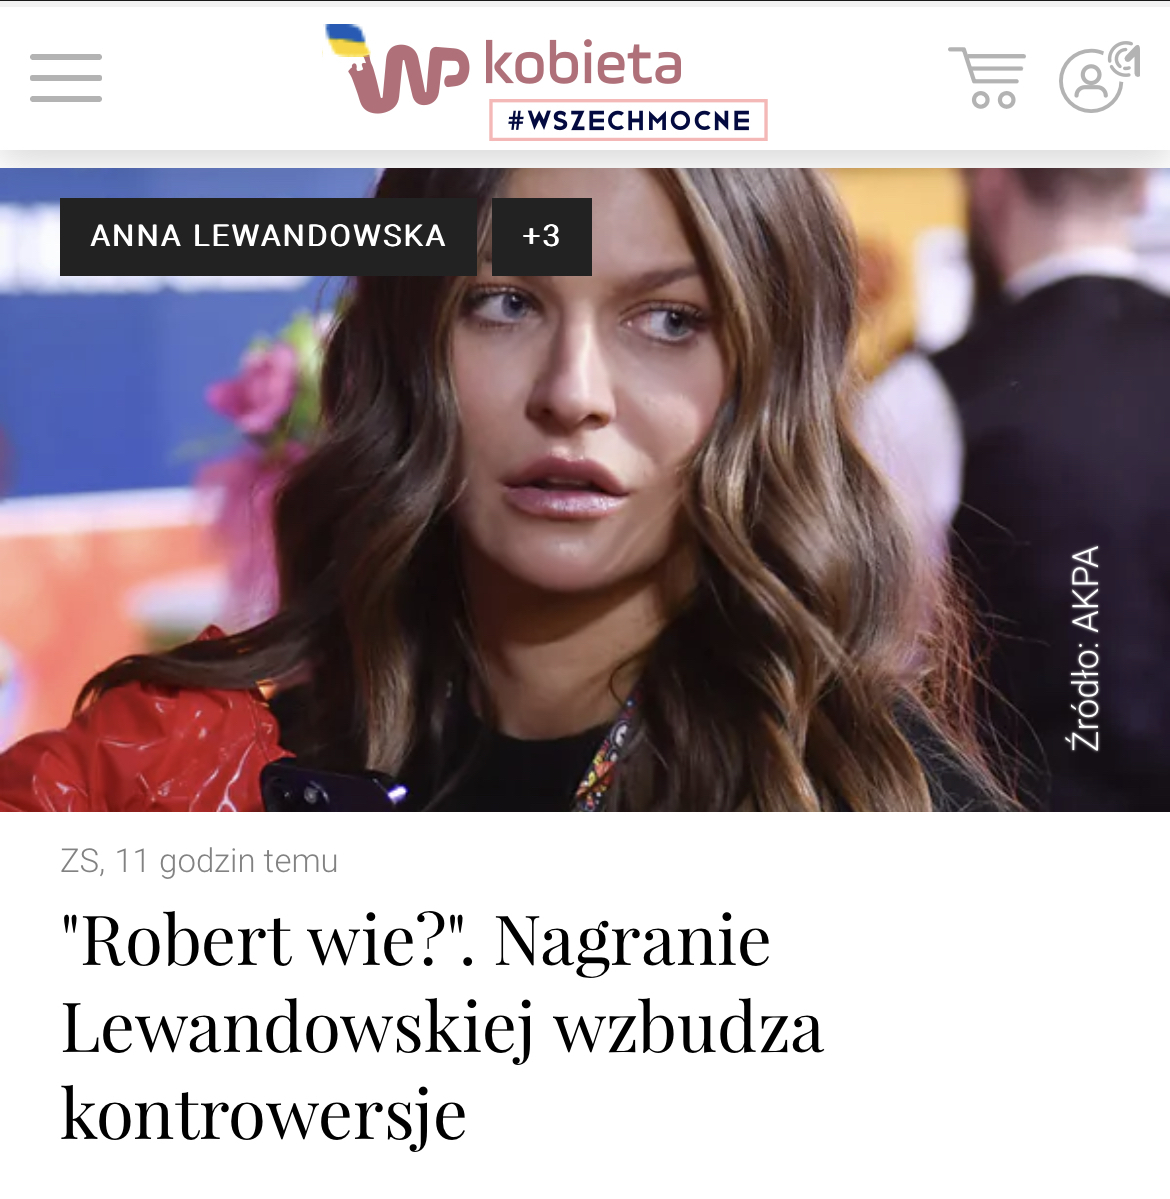
Task: Click the word 'Nagranie' in the headline
Action: (x=632, y=941)
